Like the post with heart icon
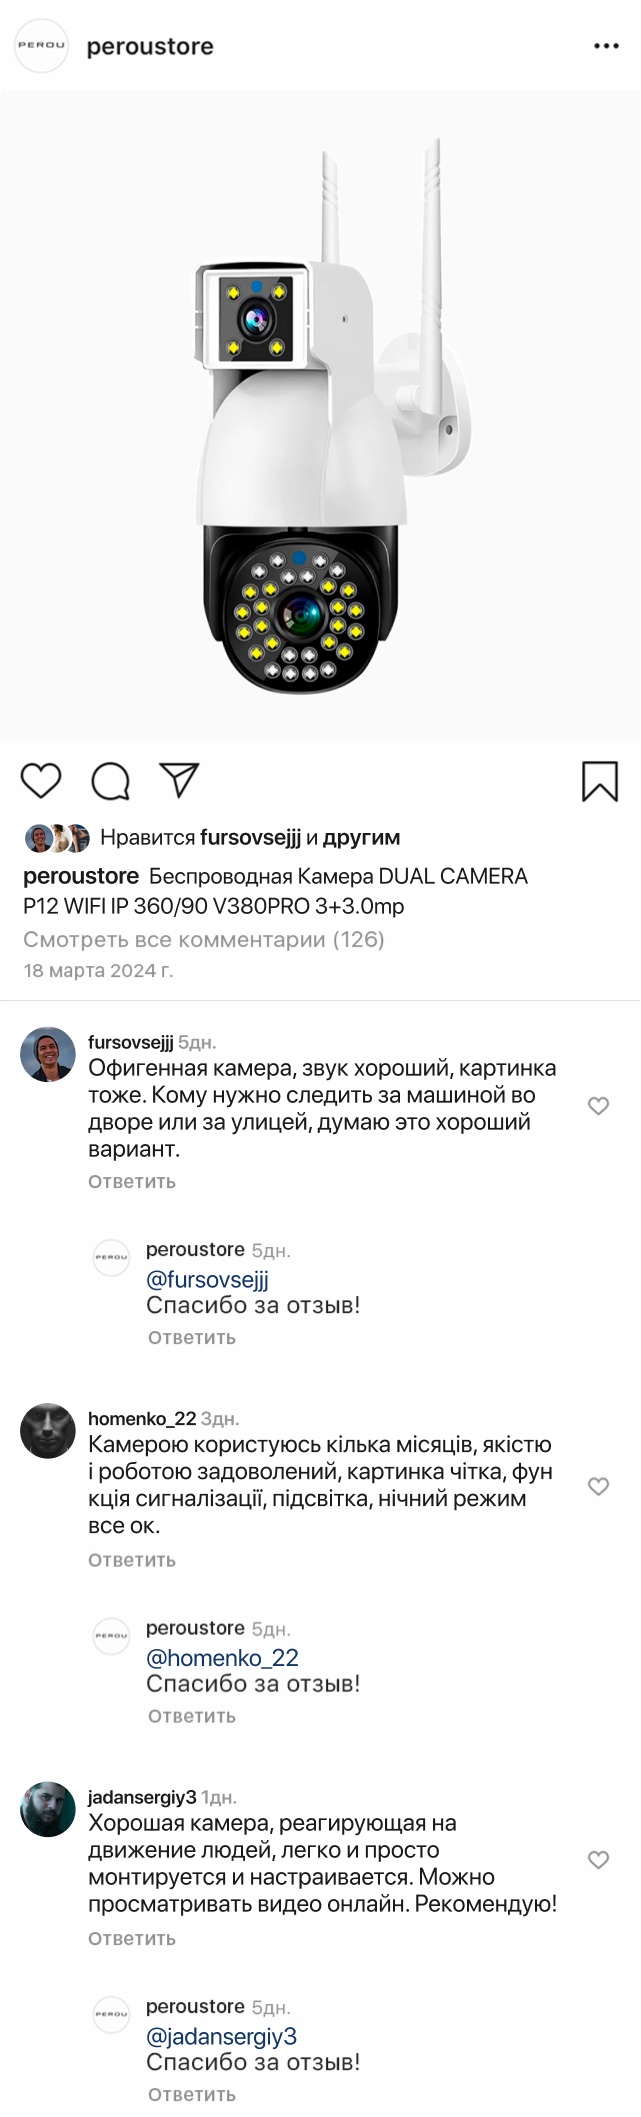 click(41, 781)
